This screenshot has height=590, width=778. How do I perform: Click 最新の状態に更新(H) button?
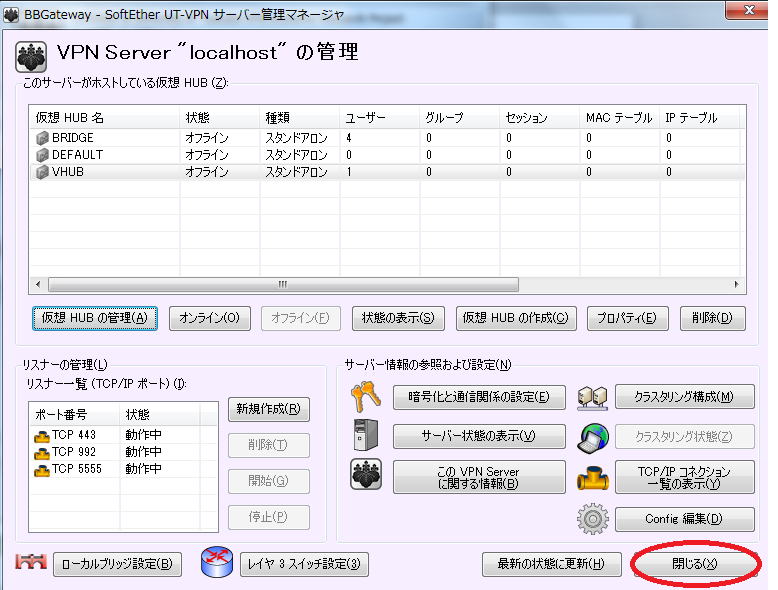coord(551,564)
